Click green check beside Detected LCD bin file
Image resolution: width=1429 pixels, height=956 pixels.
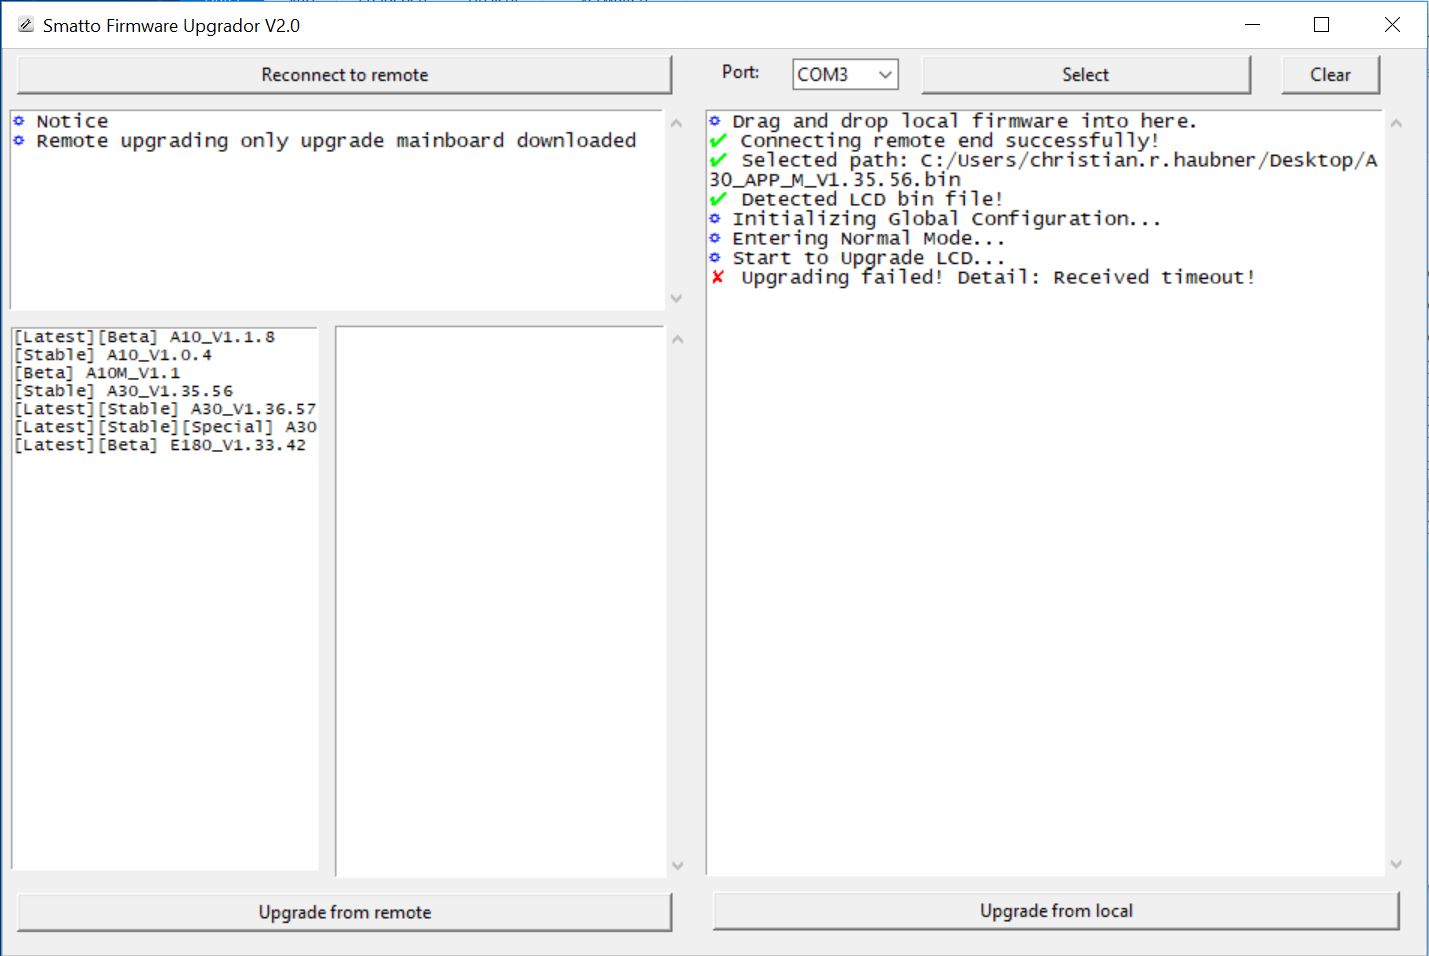pyautogui.click(x=717, y=199)
